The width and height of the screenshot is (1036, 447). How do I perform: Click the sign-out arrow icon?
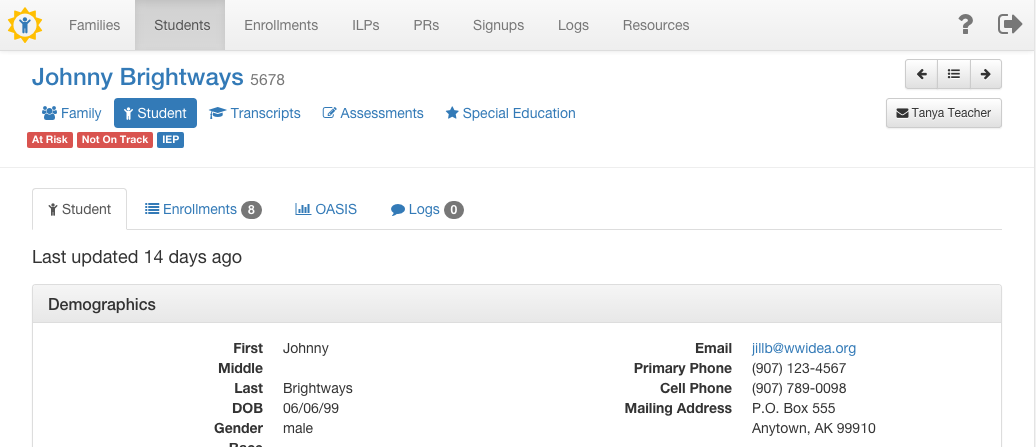pos(1010,25)
